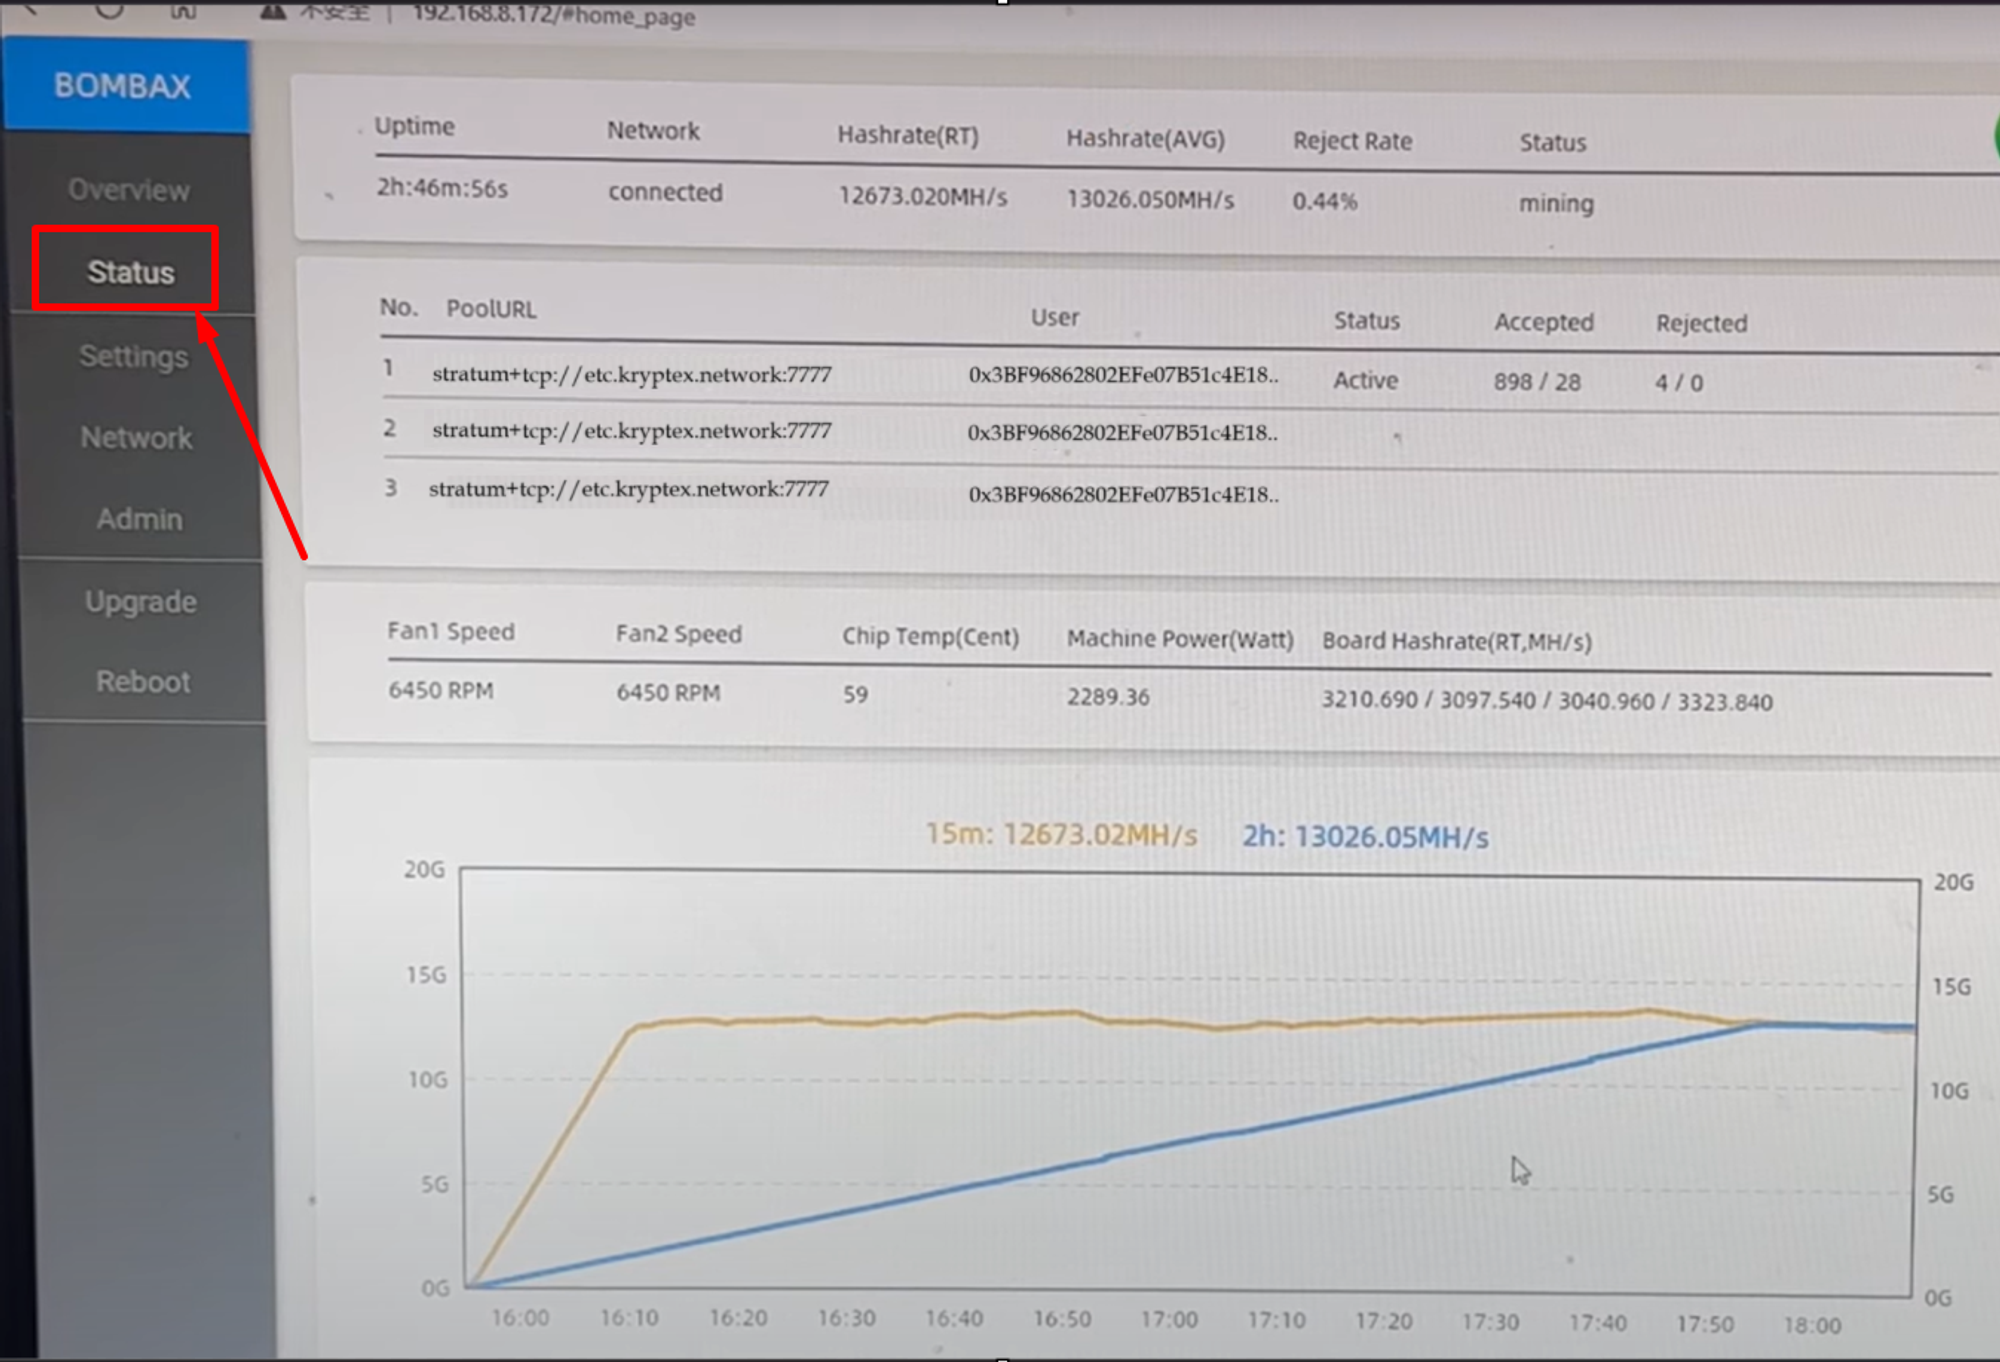Go to the Network page
This screenshot has width=2000, height=1362.
coord(136,438)
